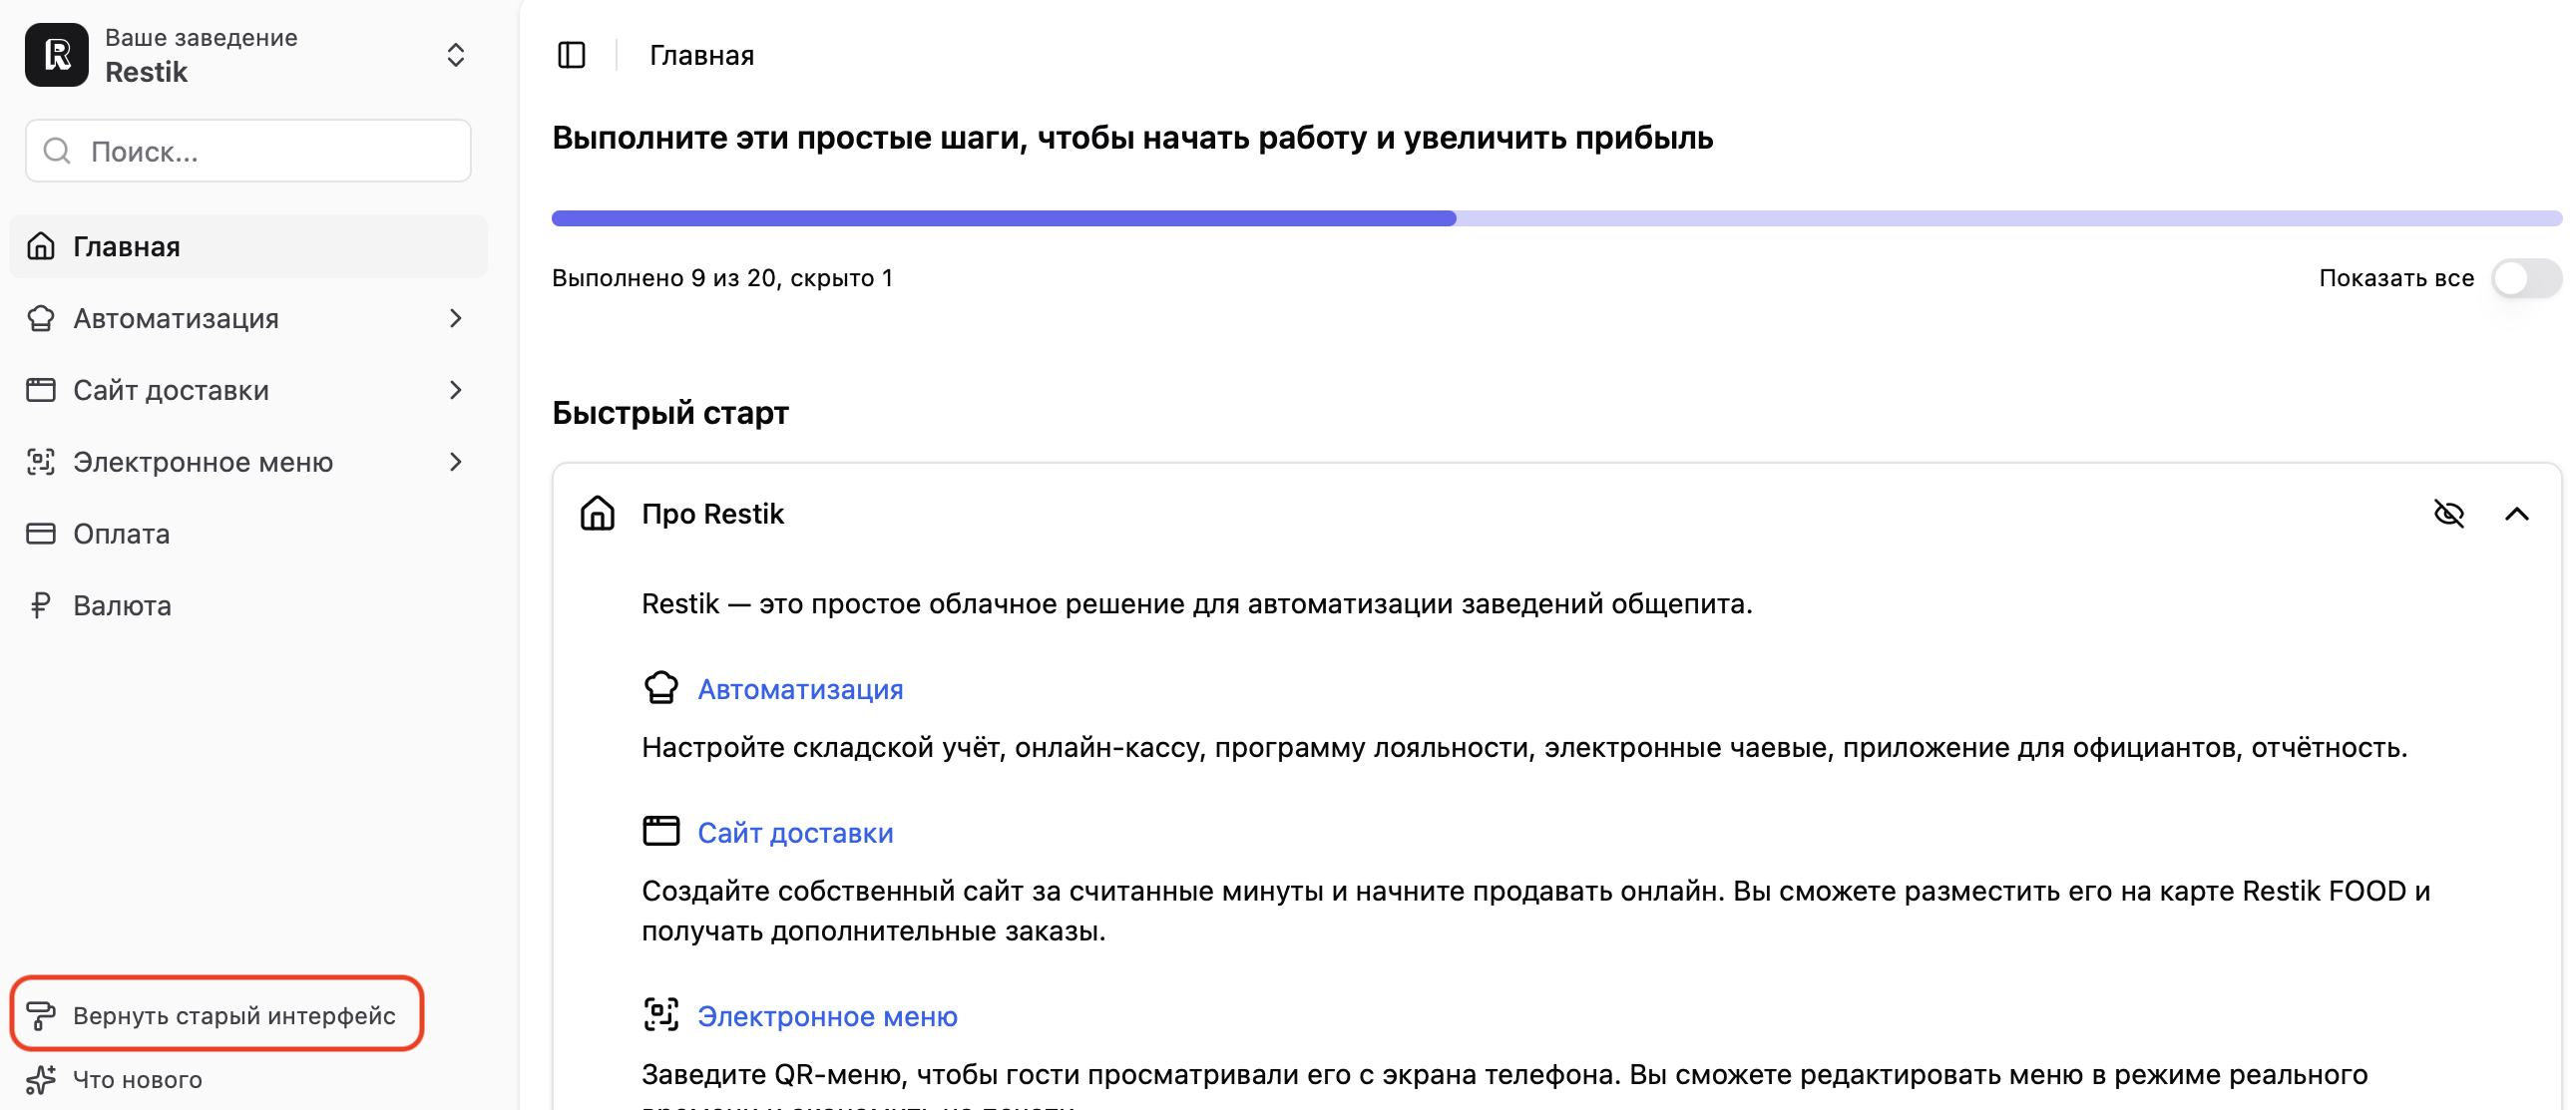
Task: Click the sparkles icon for Что нового
Action: point(40,1079)
